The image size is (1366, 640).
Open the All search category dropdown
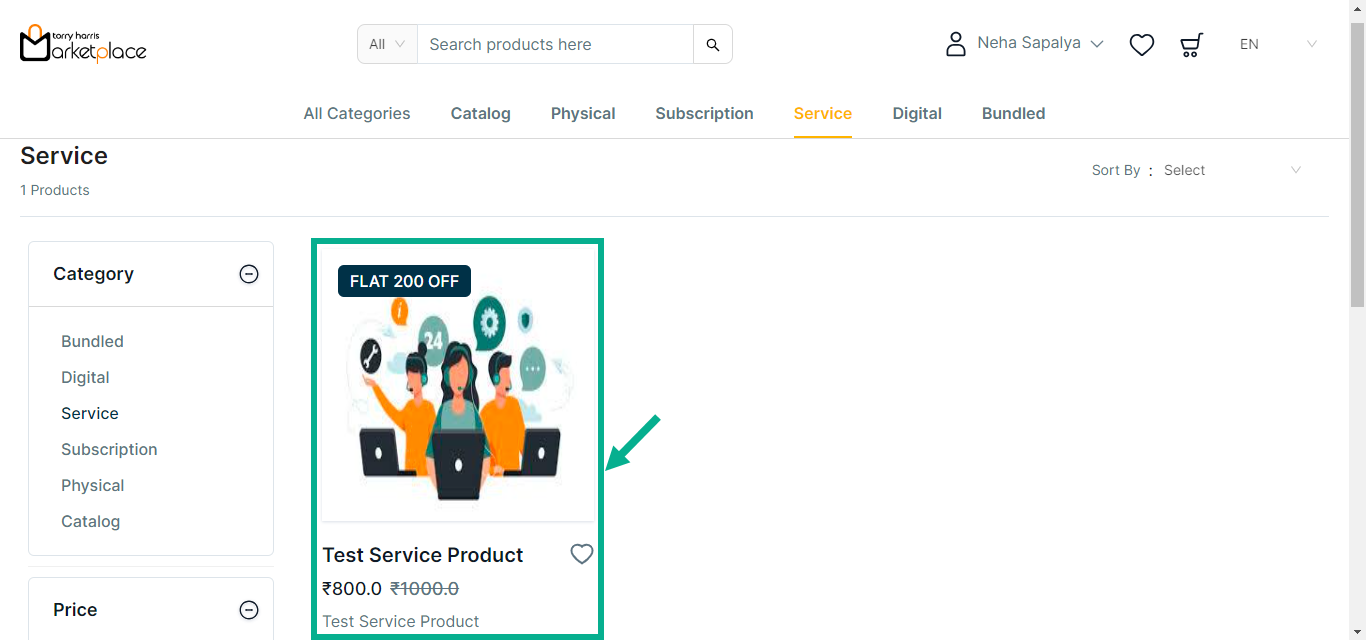tap(387, 44)
